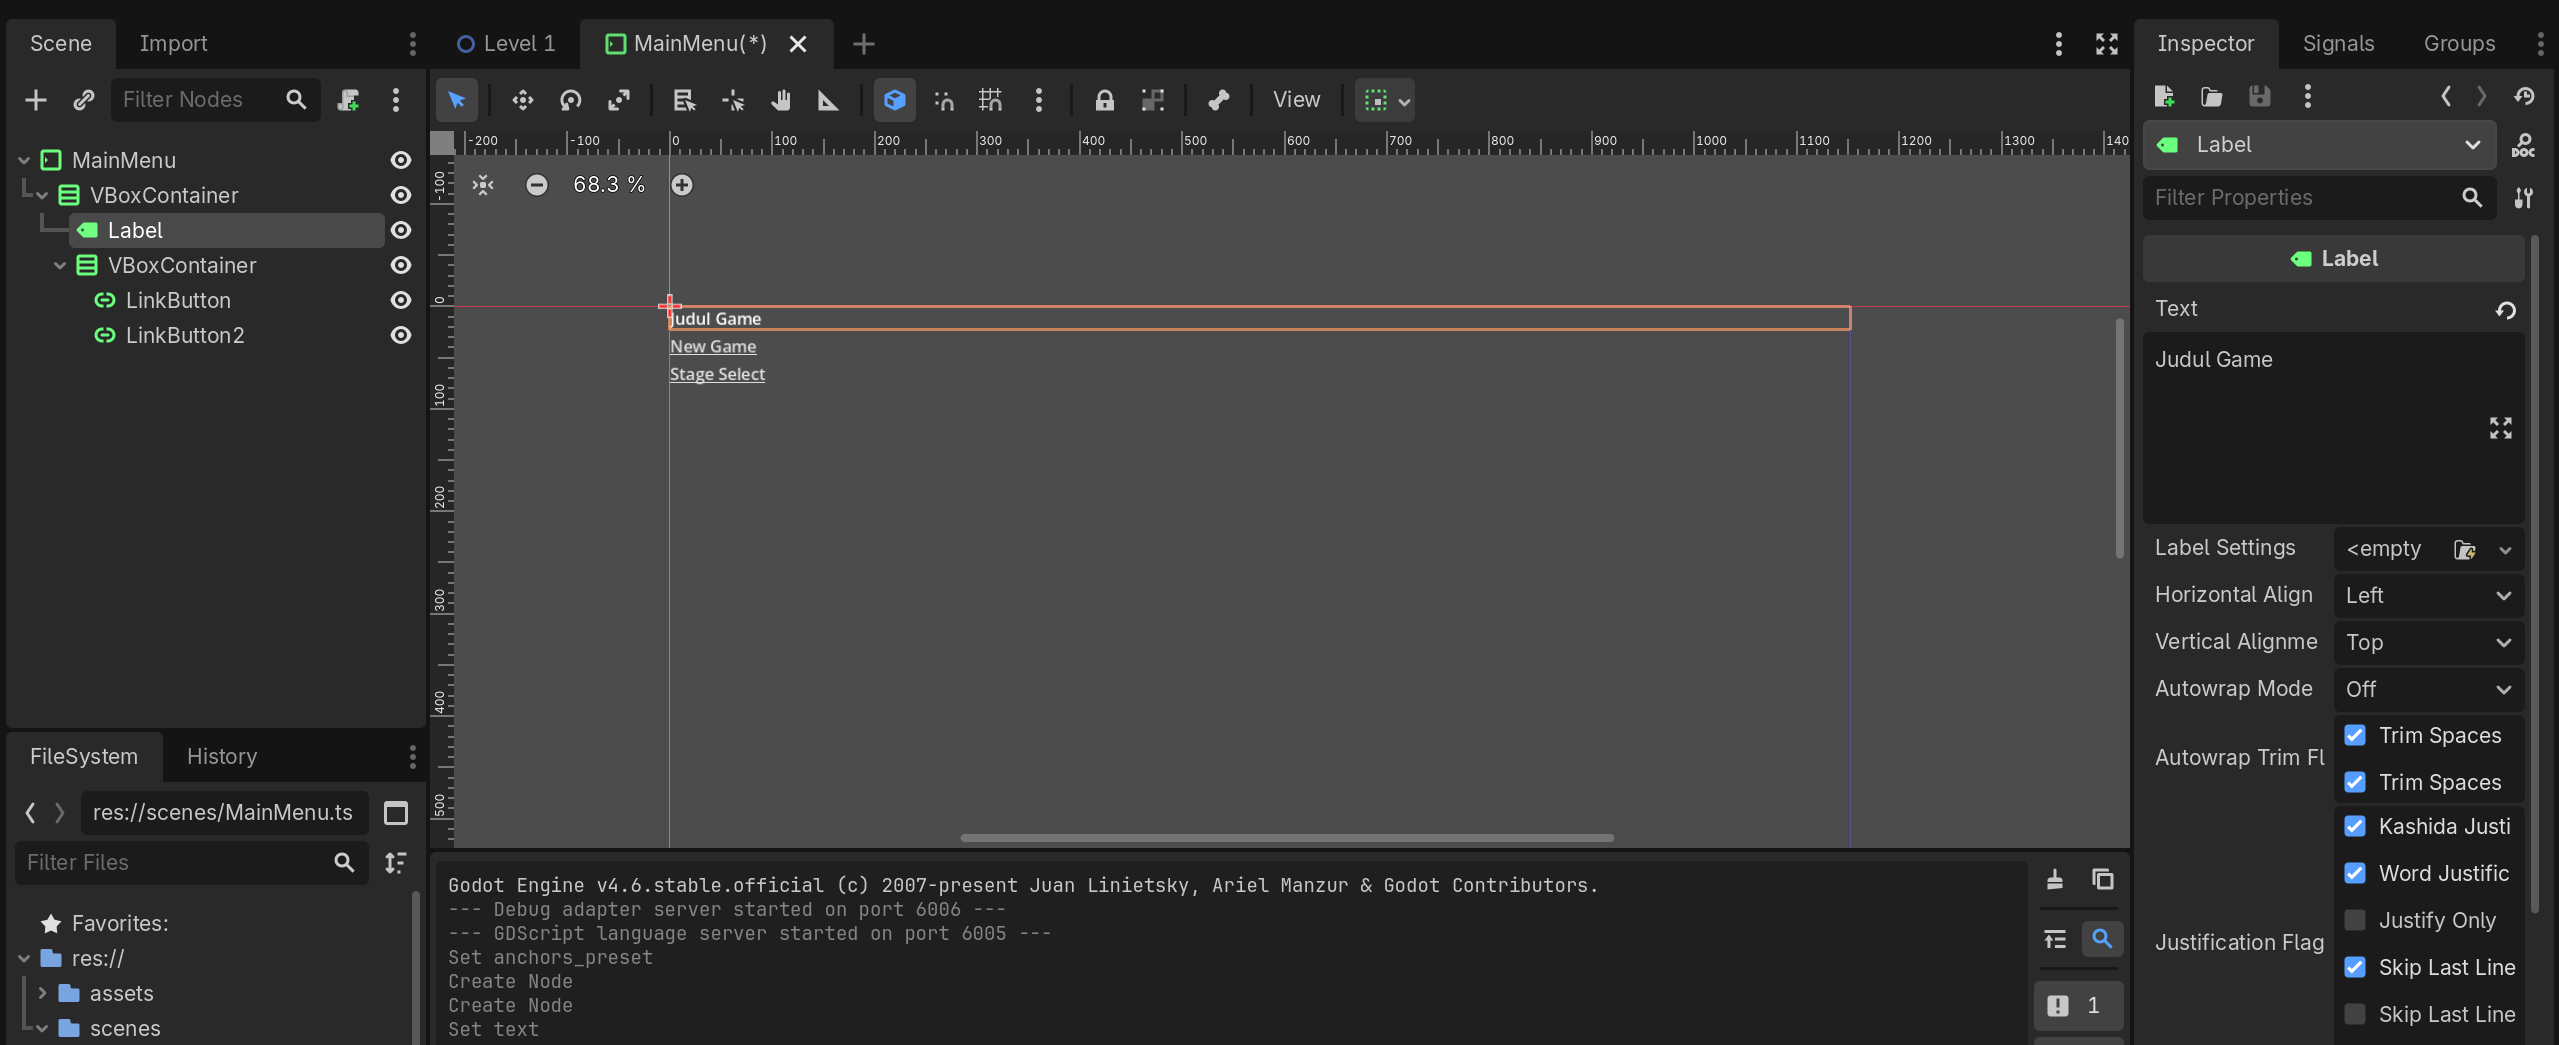Switch to the Signals tab
Image resolution: width=2559 pixels, height=1045 pixels.
[2338, 43]
